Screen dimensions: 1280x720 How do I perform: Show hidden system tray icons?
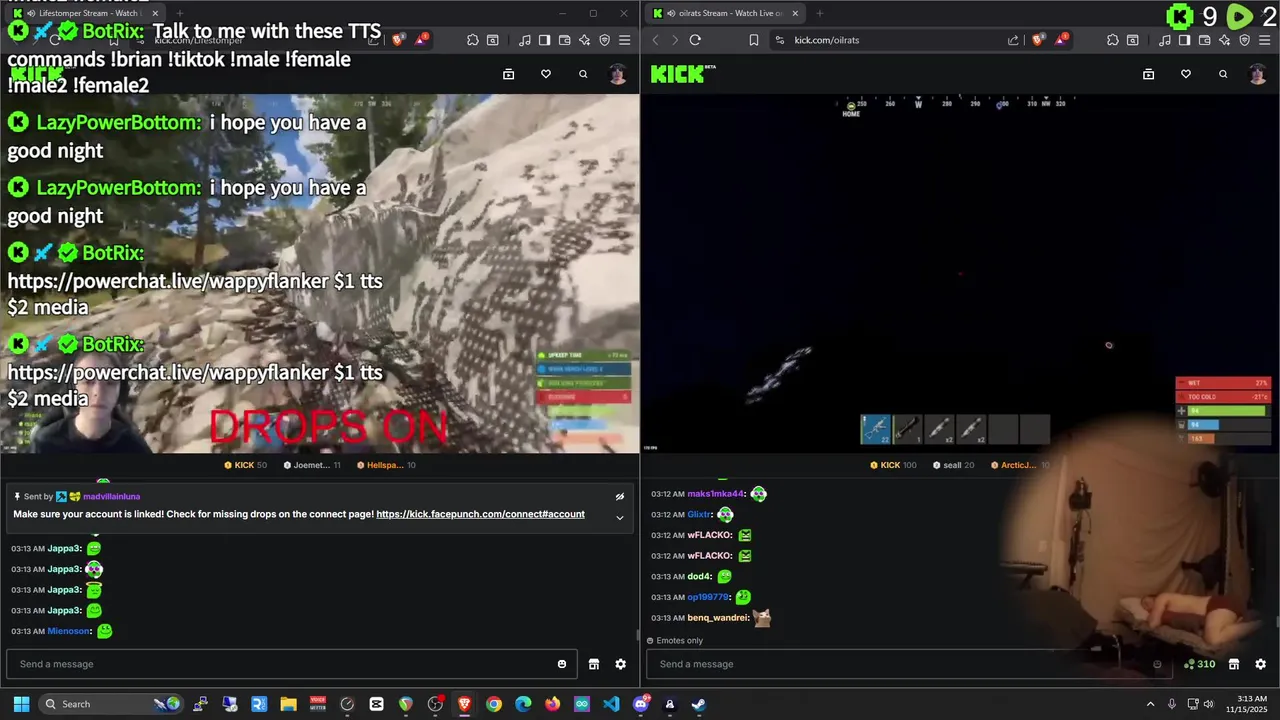point(1150,704)
